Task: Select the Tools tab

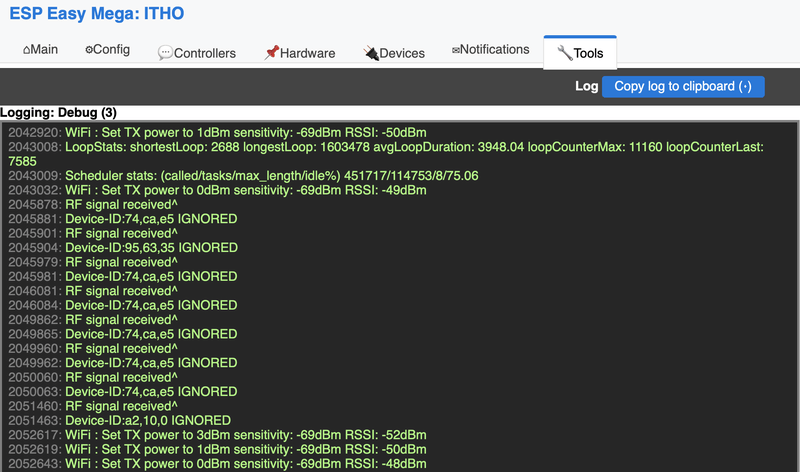Action: click(580, 53)
